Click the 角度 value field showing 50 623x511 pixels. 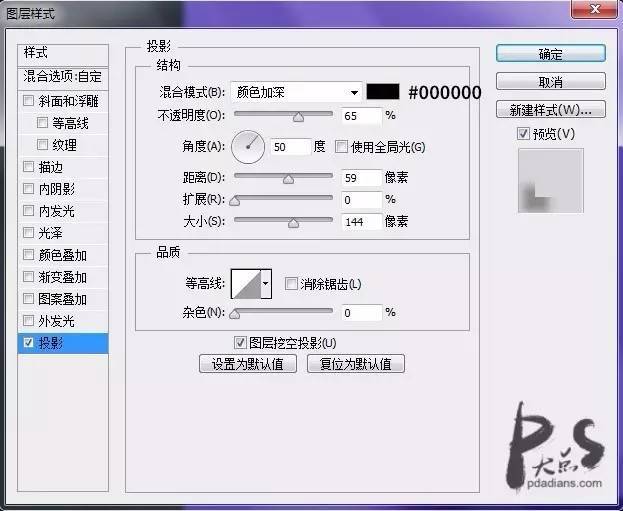tap(290, 147)
